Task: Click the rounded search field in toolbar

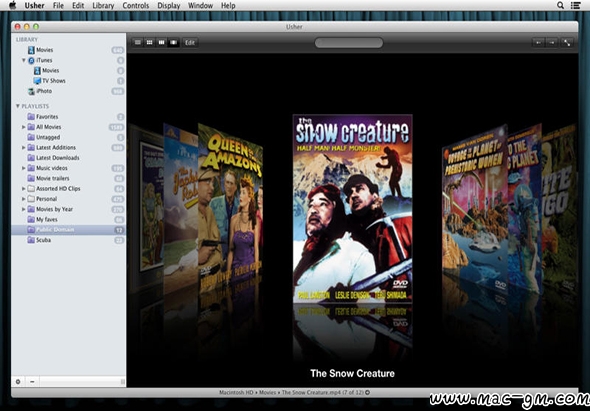Action: 349,43
